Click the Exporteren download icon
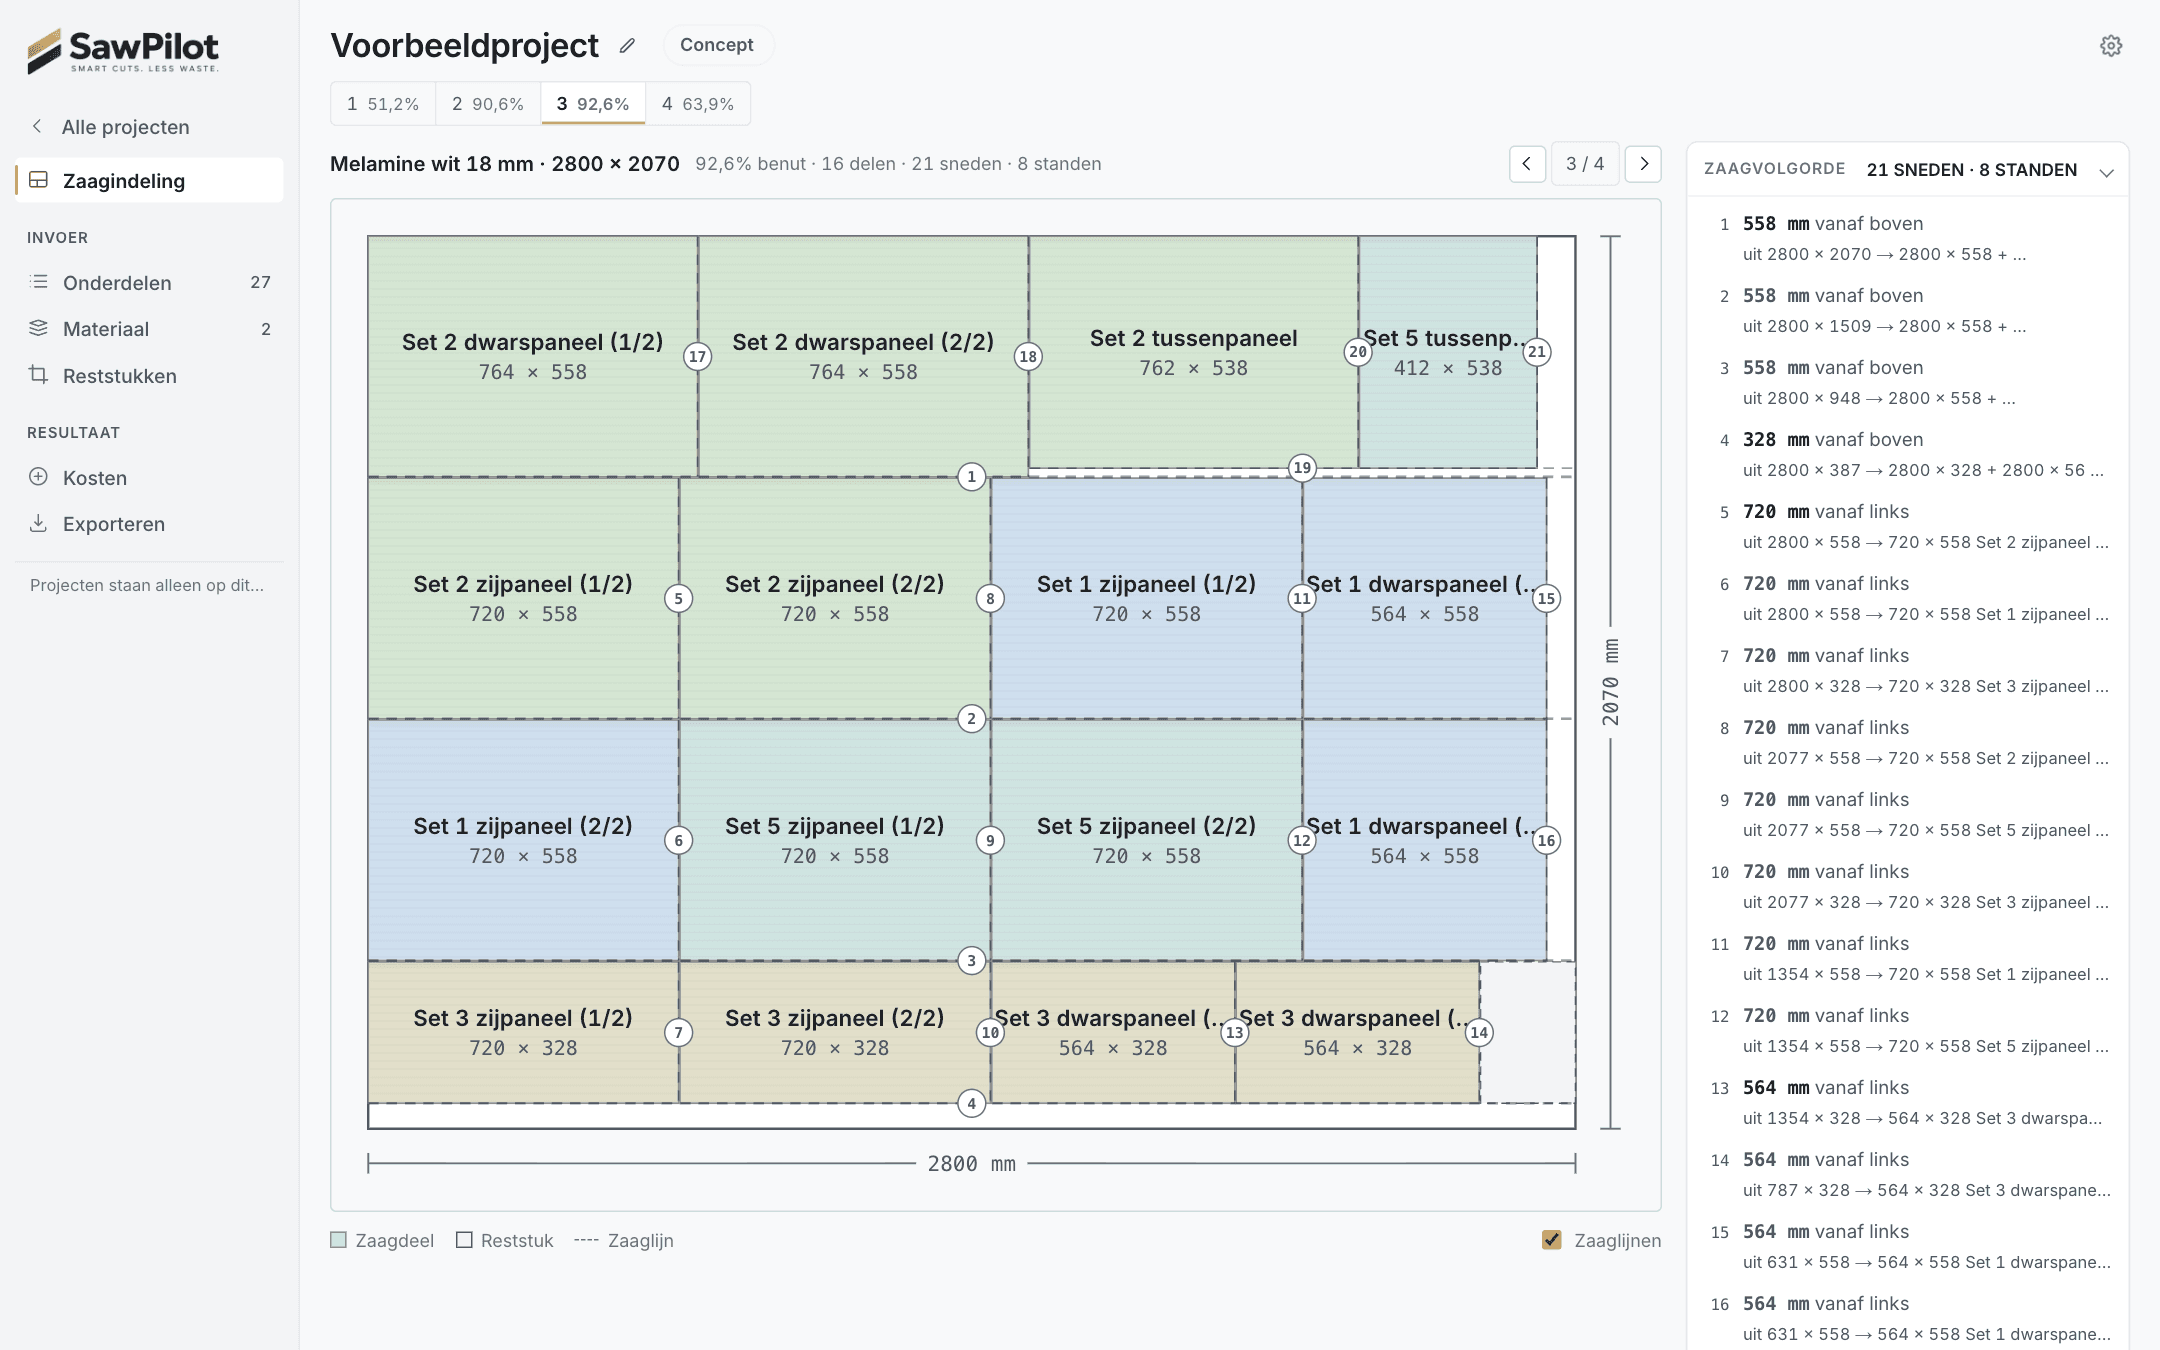This screenshot has width=2160, height=1350. click(x=38, y=523)
